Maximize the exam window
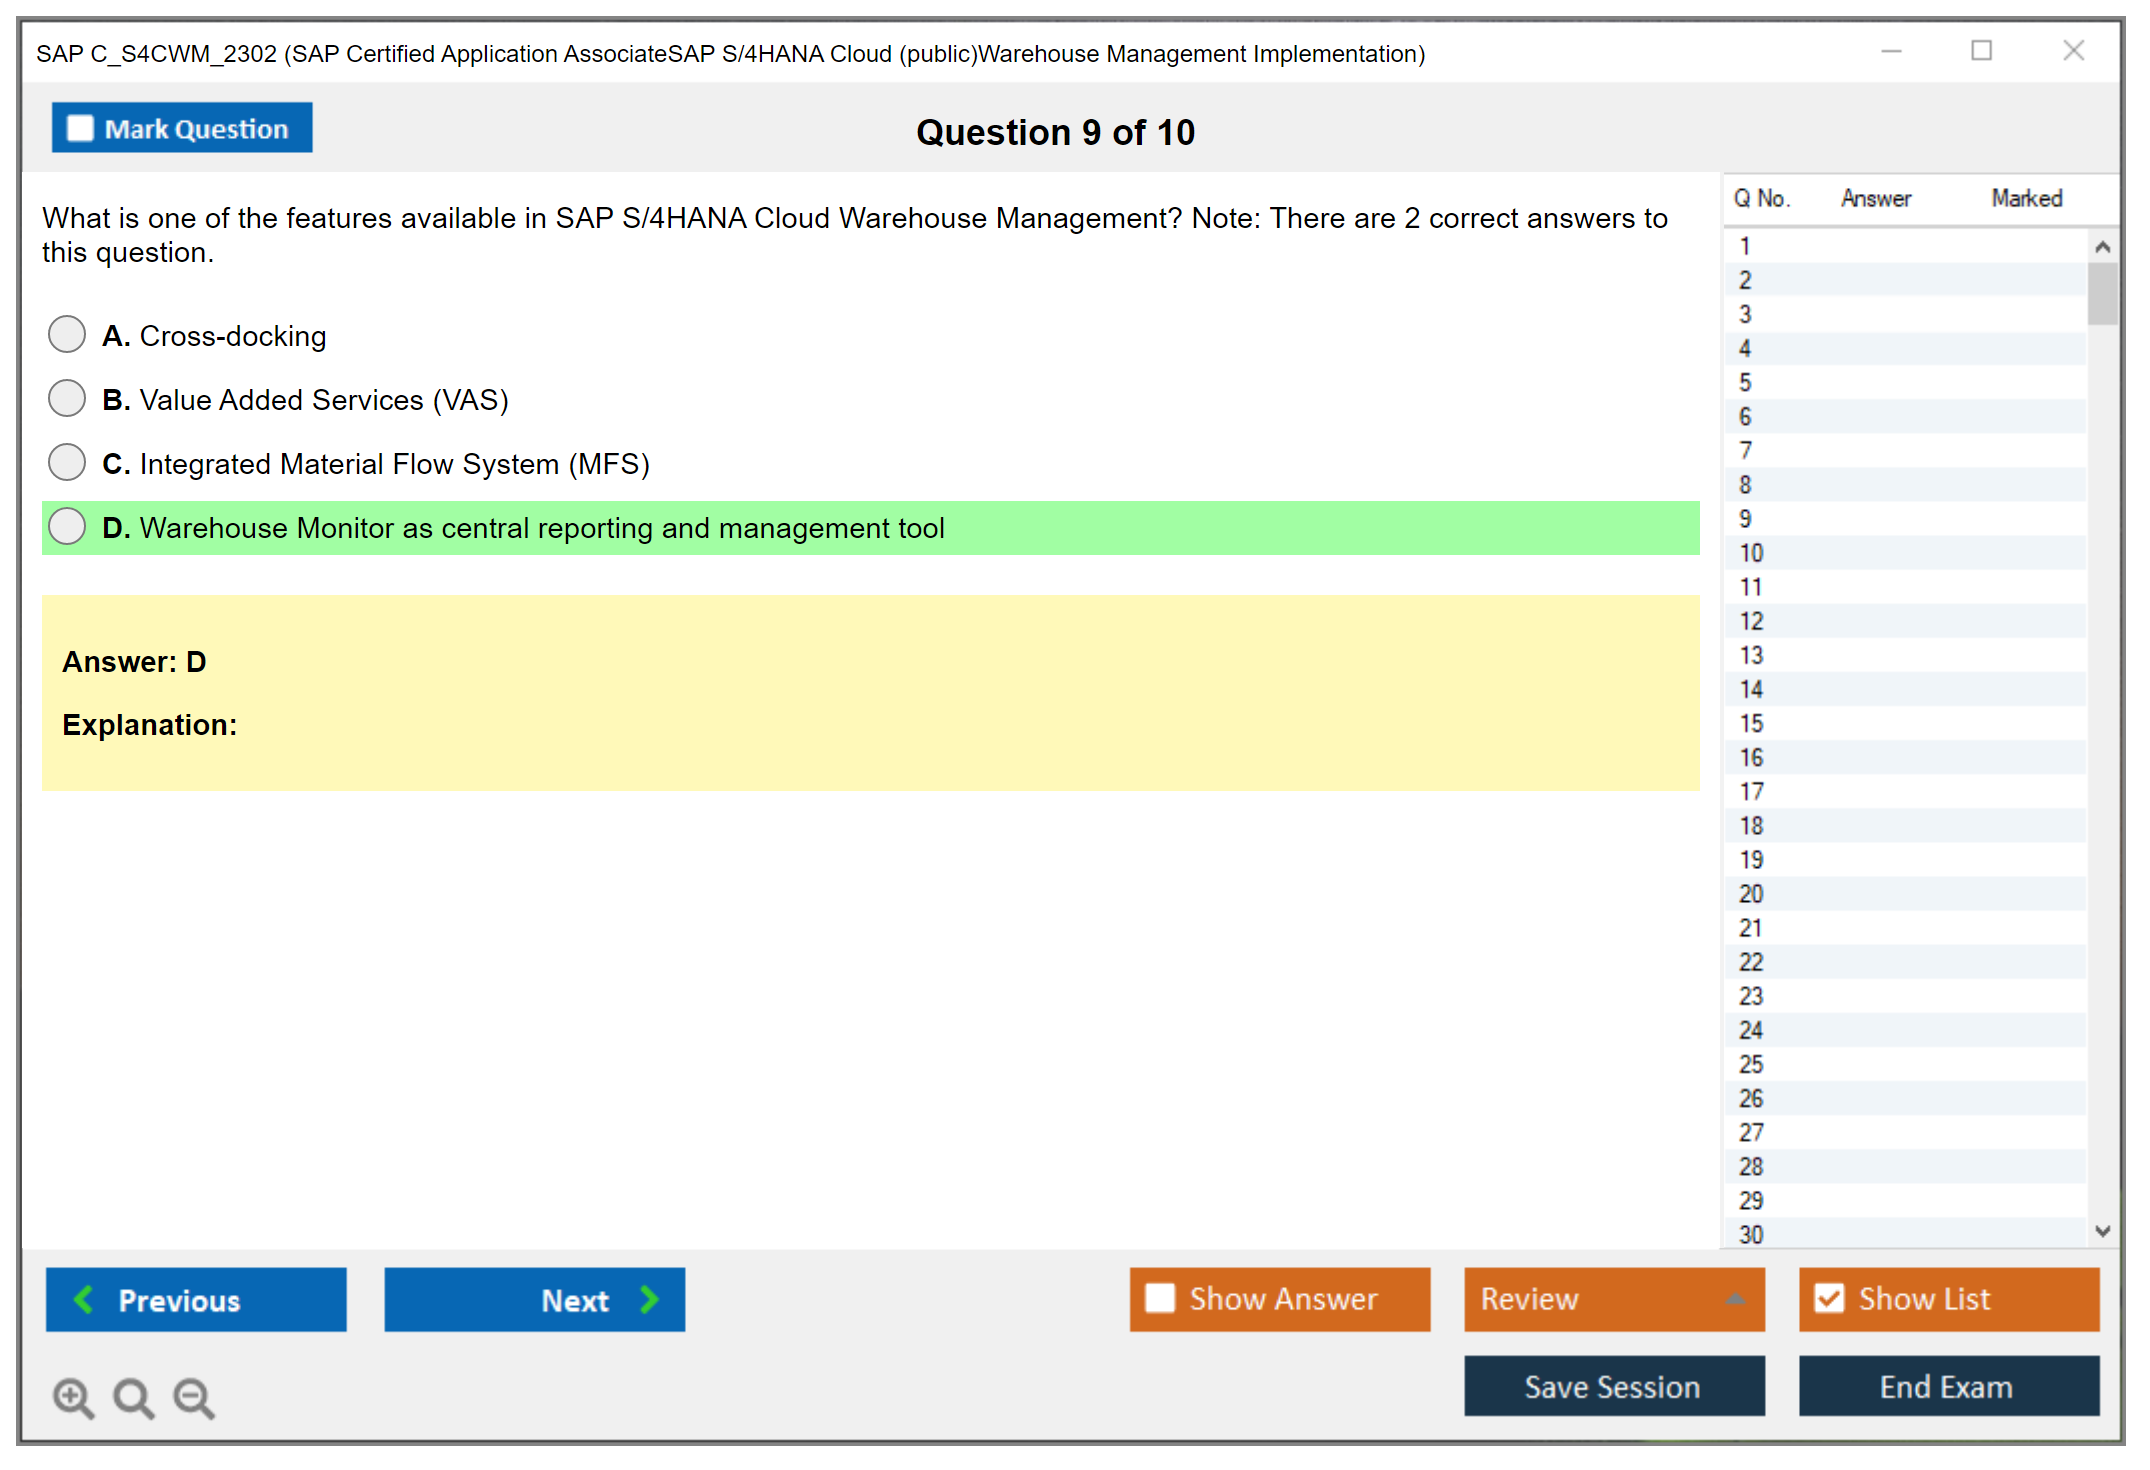The width and height of the screenshot is (2150, 1470). 1981,51
